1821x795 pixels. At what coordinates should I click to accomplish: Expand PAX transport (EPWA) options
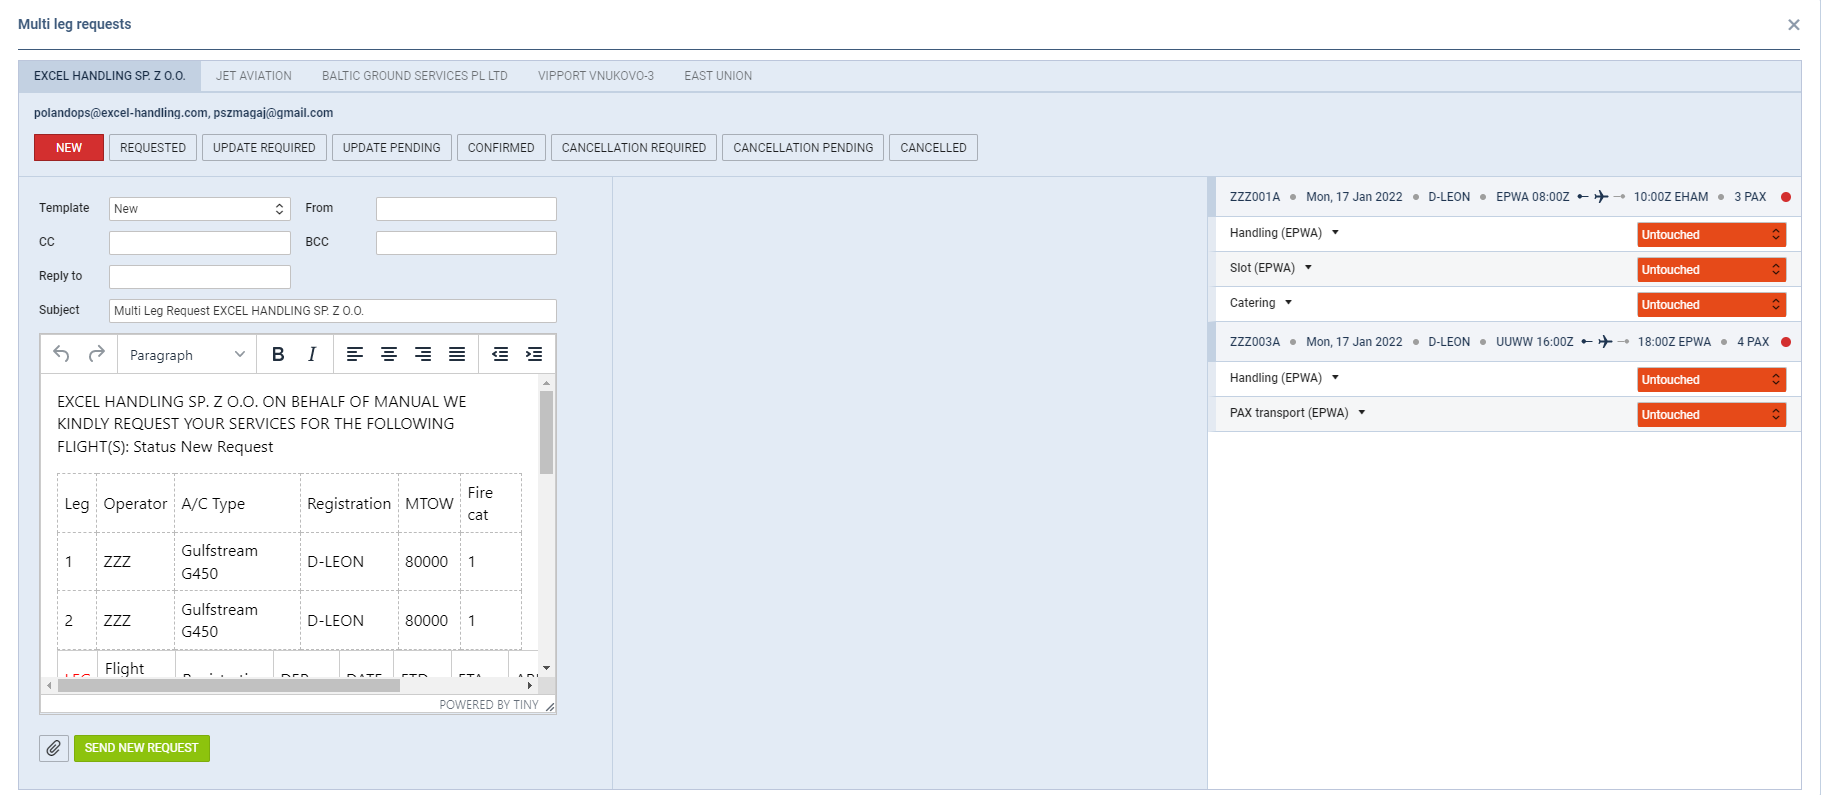1362,413
